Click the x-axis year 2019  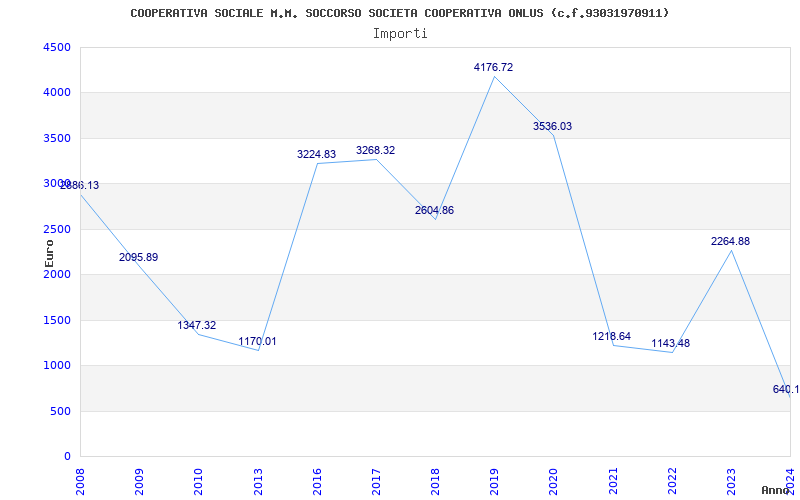(494, 481)
